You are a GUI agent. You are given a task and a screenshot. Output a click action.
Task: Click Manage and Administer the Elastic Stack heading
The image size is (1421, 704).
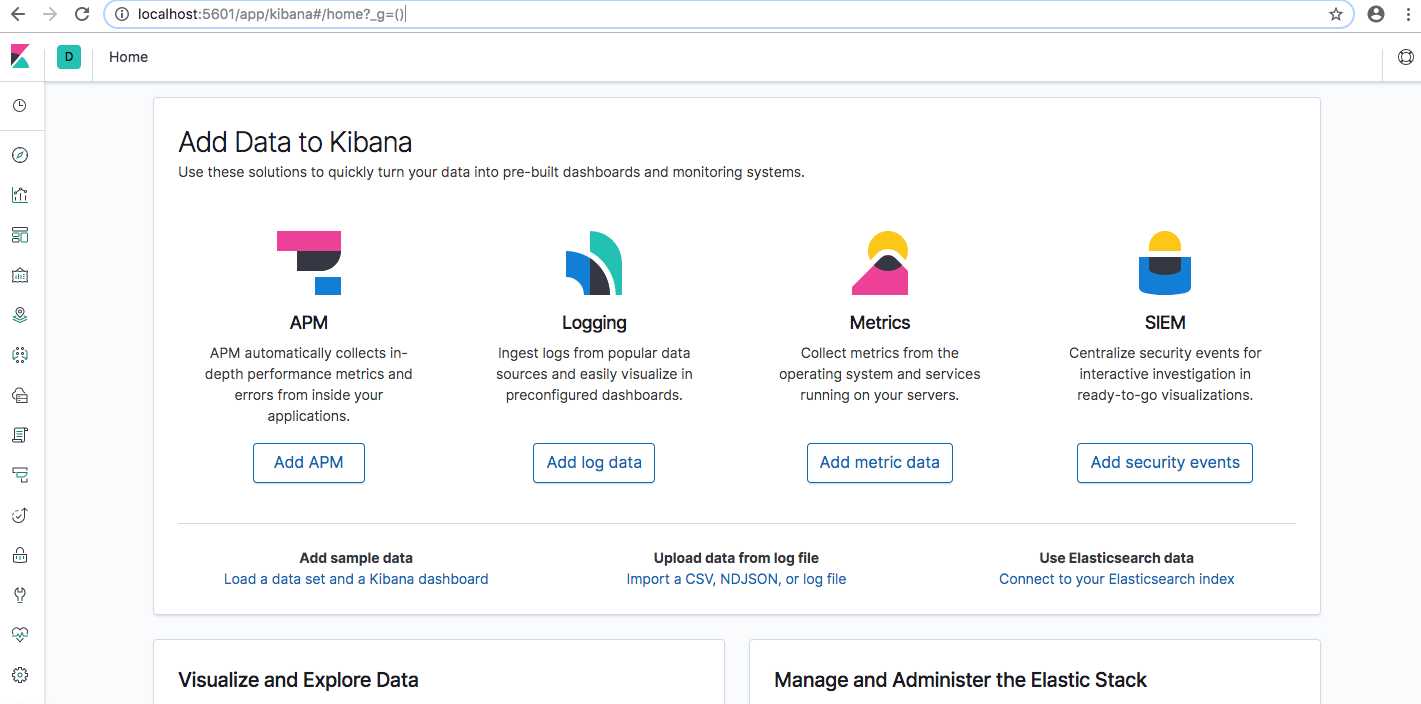click(961, 680)
